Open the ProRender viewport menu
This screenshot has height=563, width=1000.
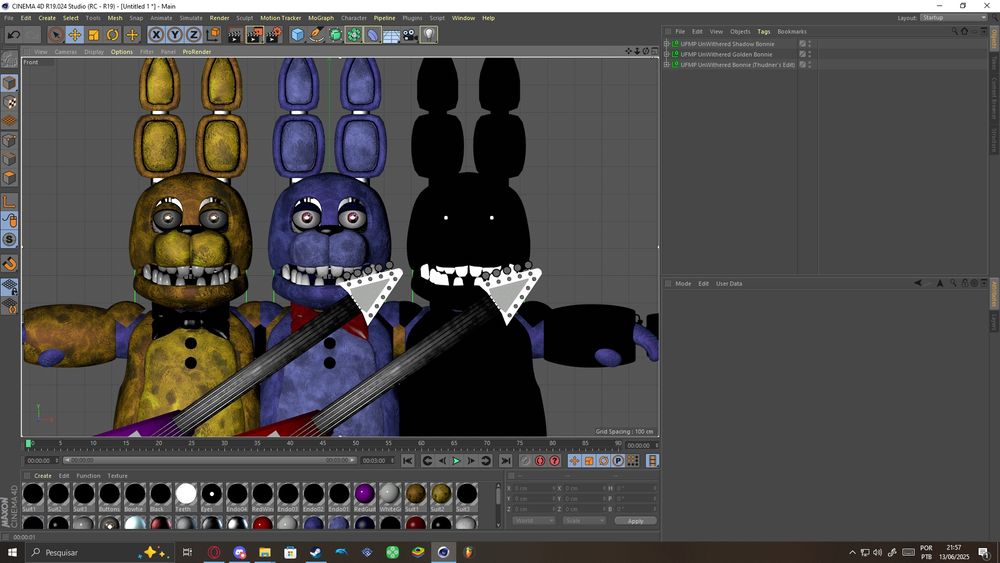coord(196,52)
